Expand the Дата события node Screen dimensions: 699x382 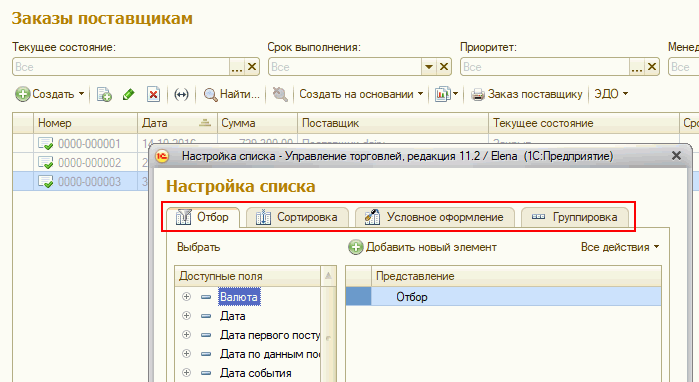(186, 373)
